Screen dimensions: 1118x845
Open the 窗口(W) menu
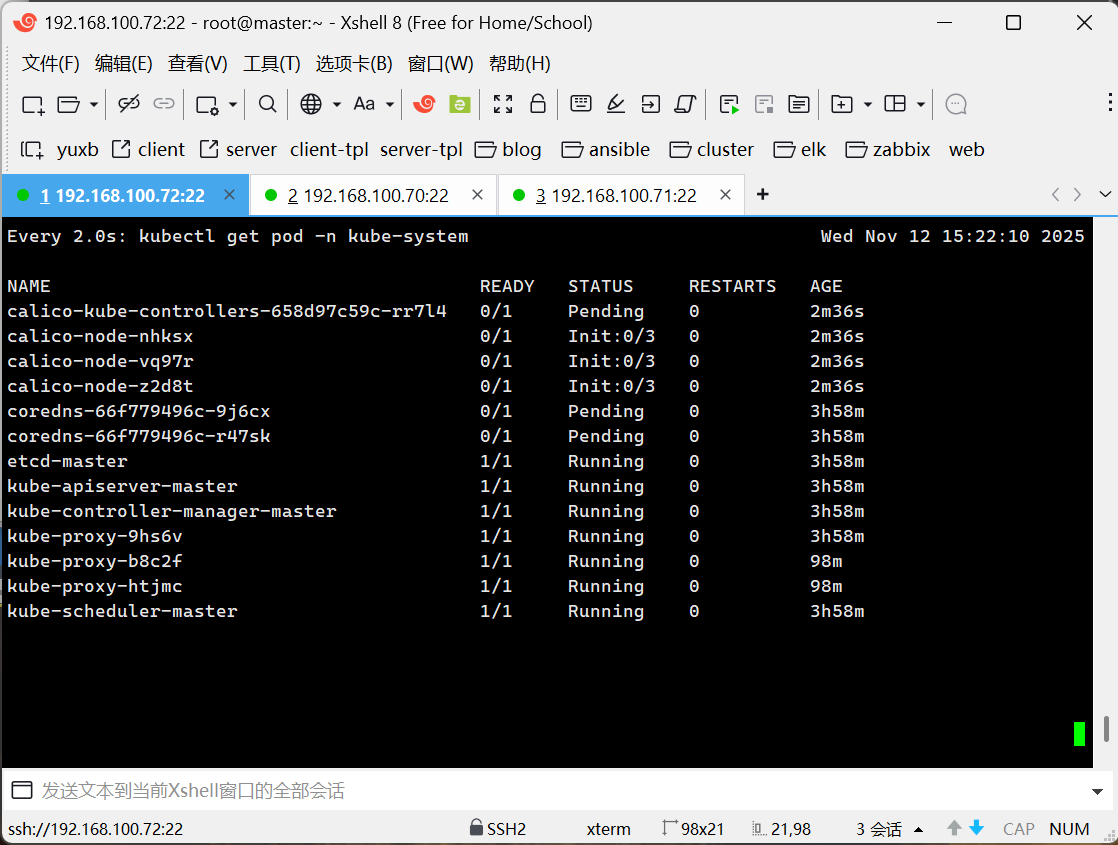point(441,63)
